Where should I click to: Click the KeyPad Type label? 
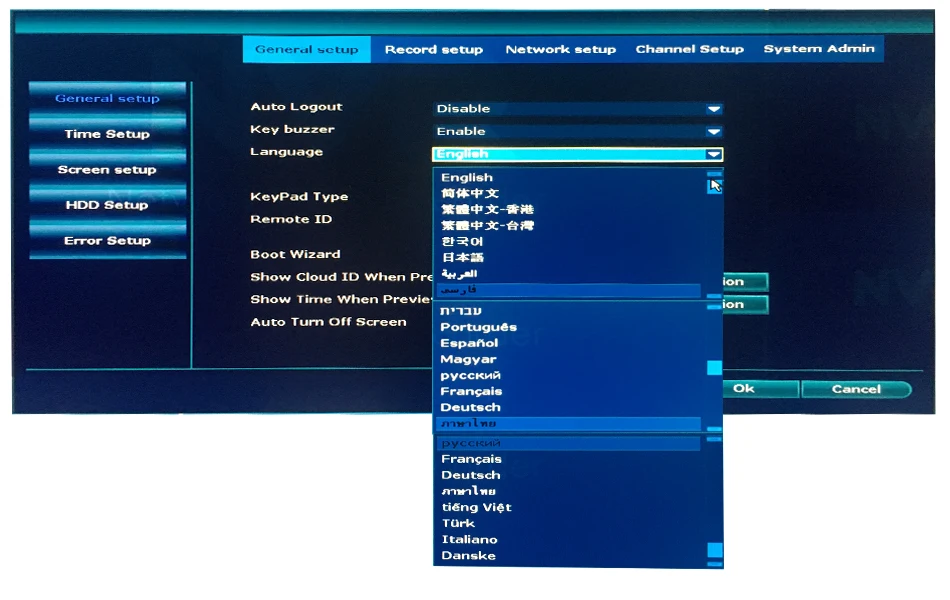(x=299, y=196)
